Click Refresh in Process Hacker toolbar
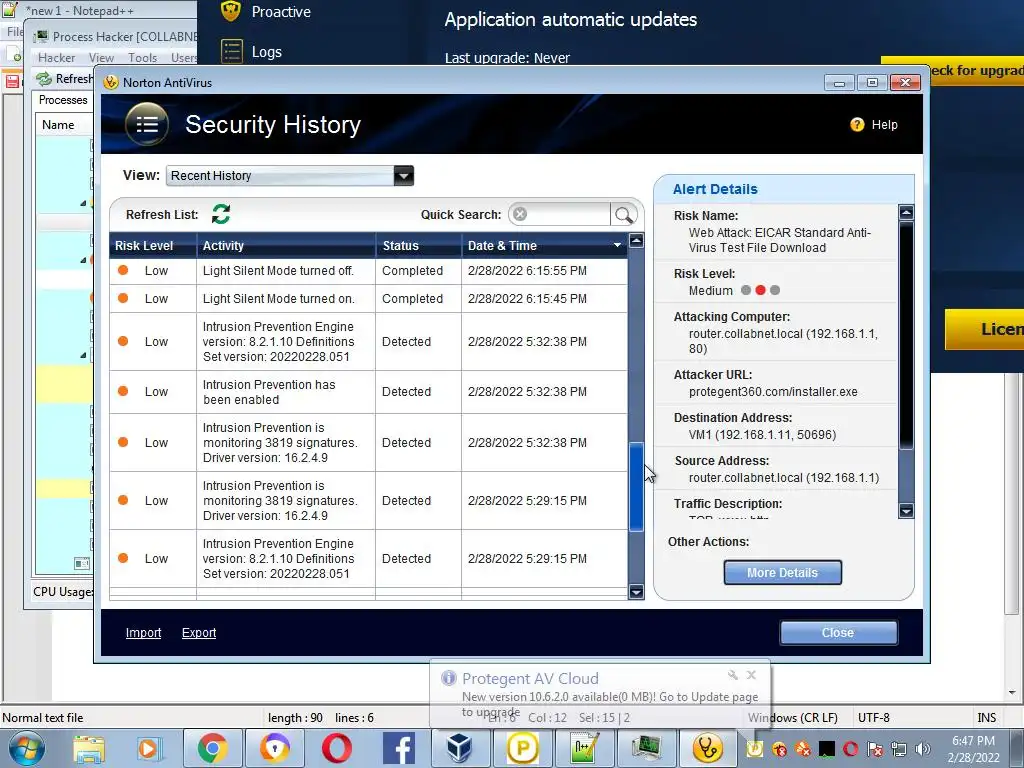This screenshot has height=768, width=1024. tap(64, 79)
